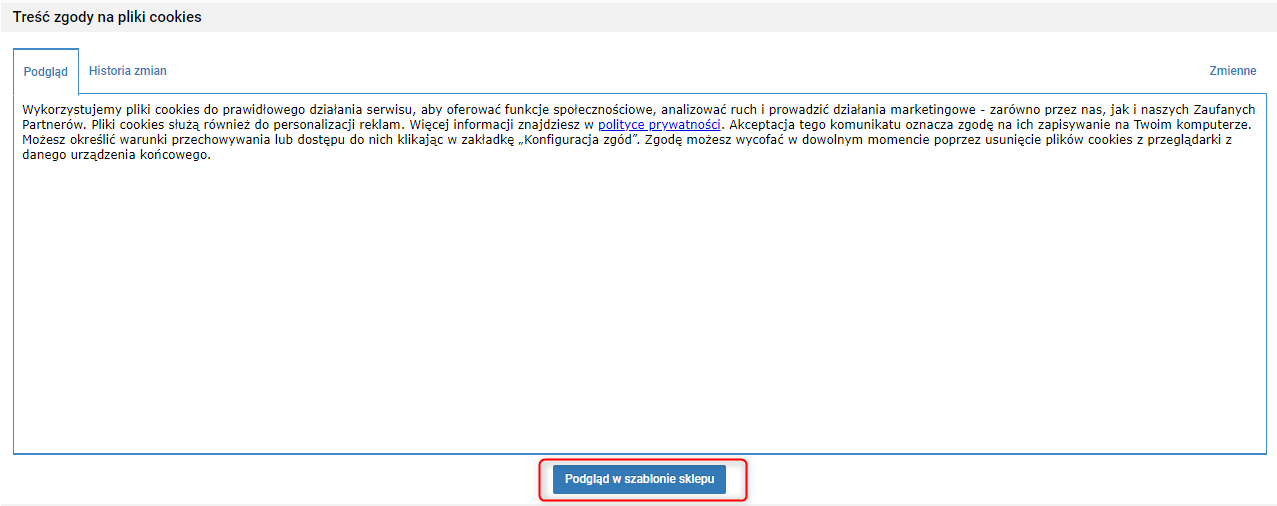Open the Historia zmian tab
Screen dimensions: 1277x506
point(128,71)
